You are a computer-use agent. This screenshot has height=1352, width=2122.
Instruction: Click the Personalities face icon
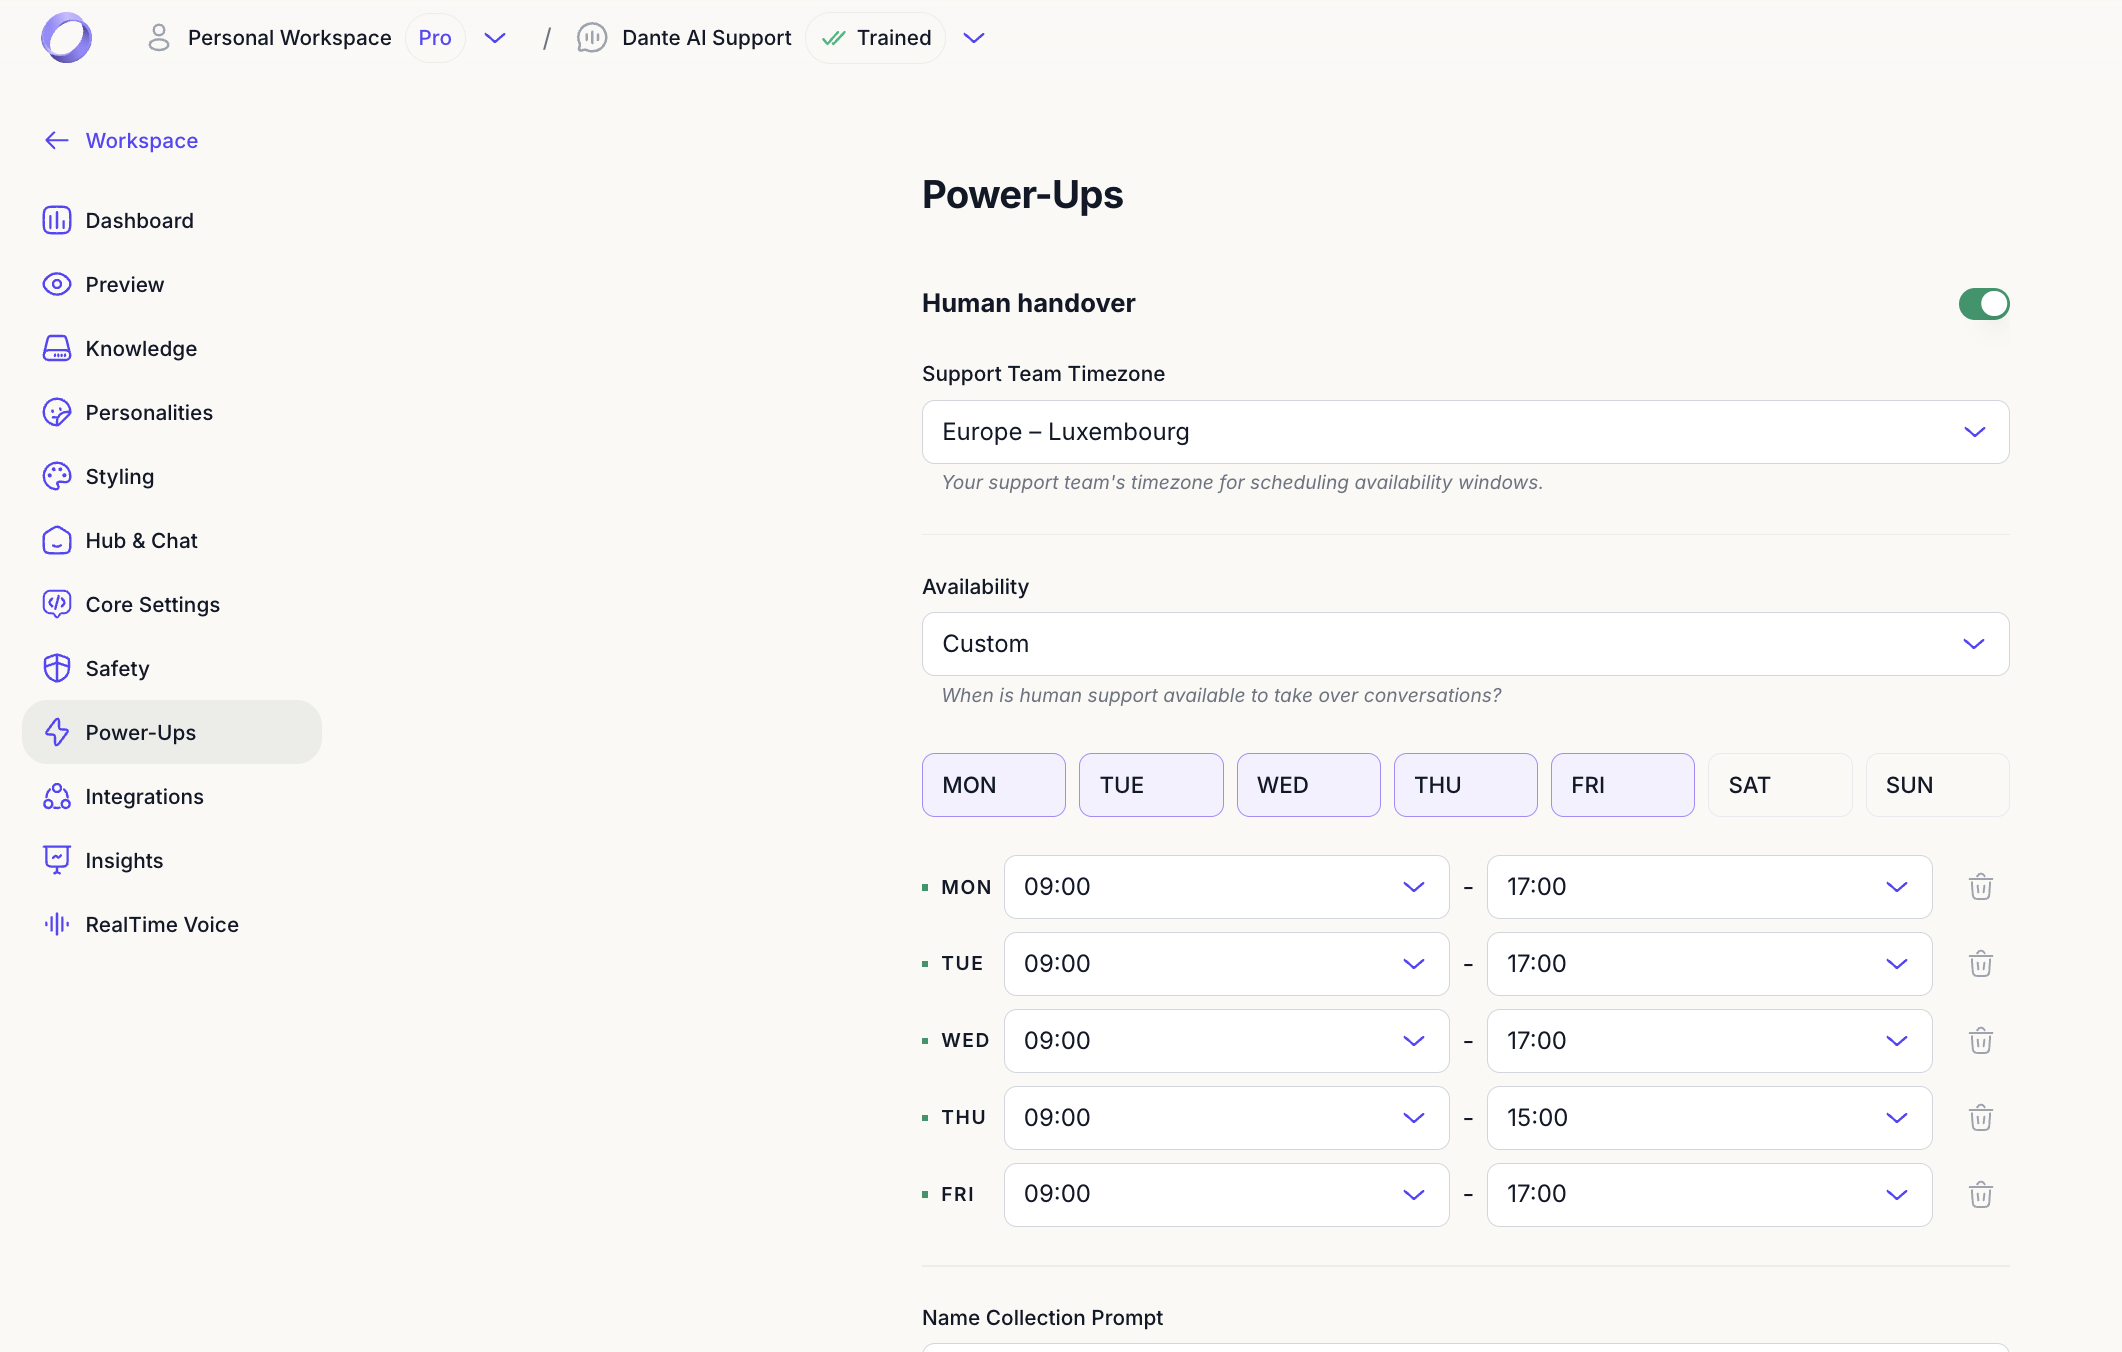[x=57, y=412]
